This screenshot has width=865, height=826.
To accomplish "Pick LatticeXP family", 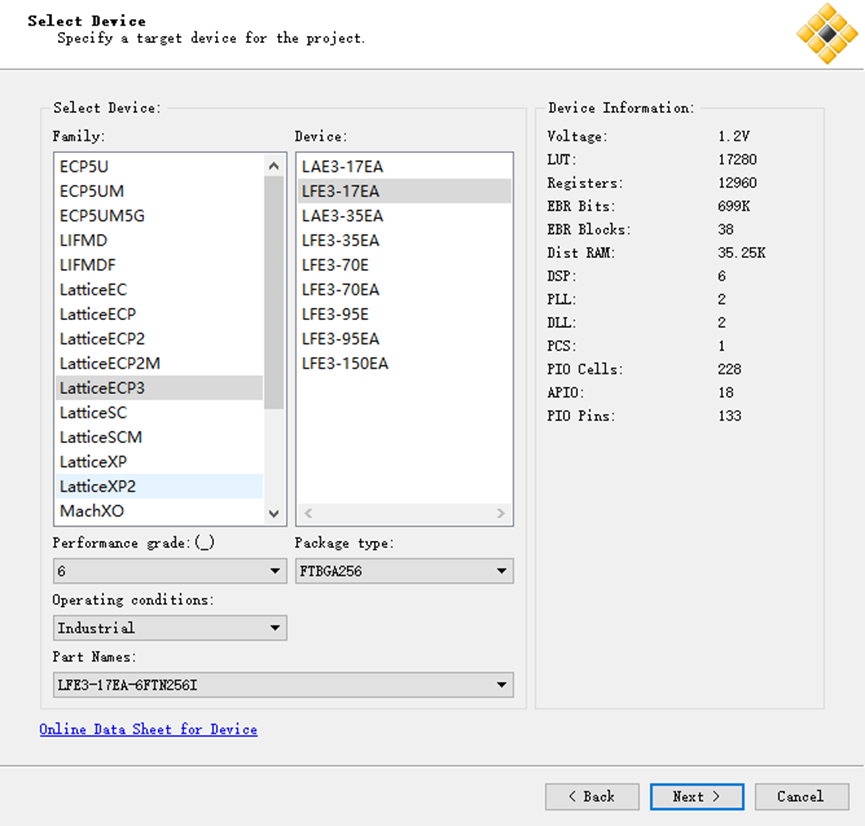I will (x=159, y=462).
